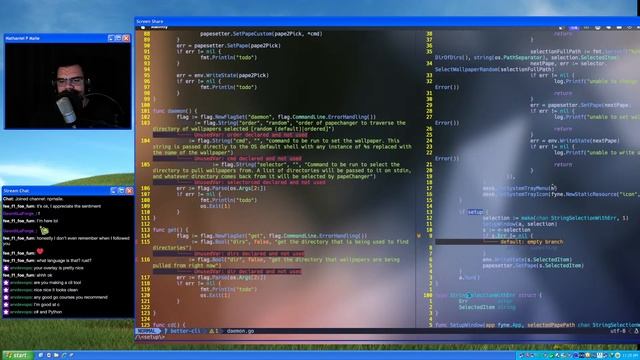Click "func daemon() {" on line 101

click(x=175, y=111)
